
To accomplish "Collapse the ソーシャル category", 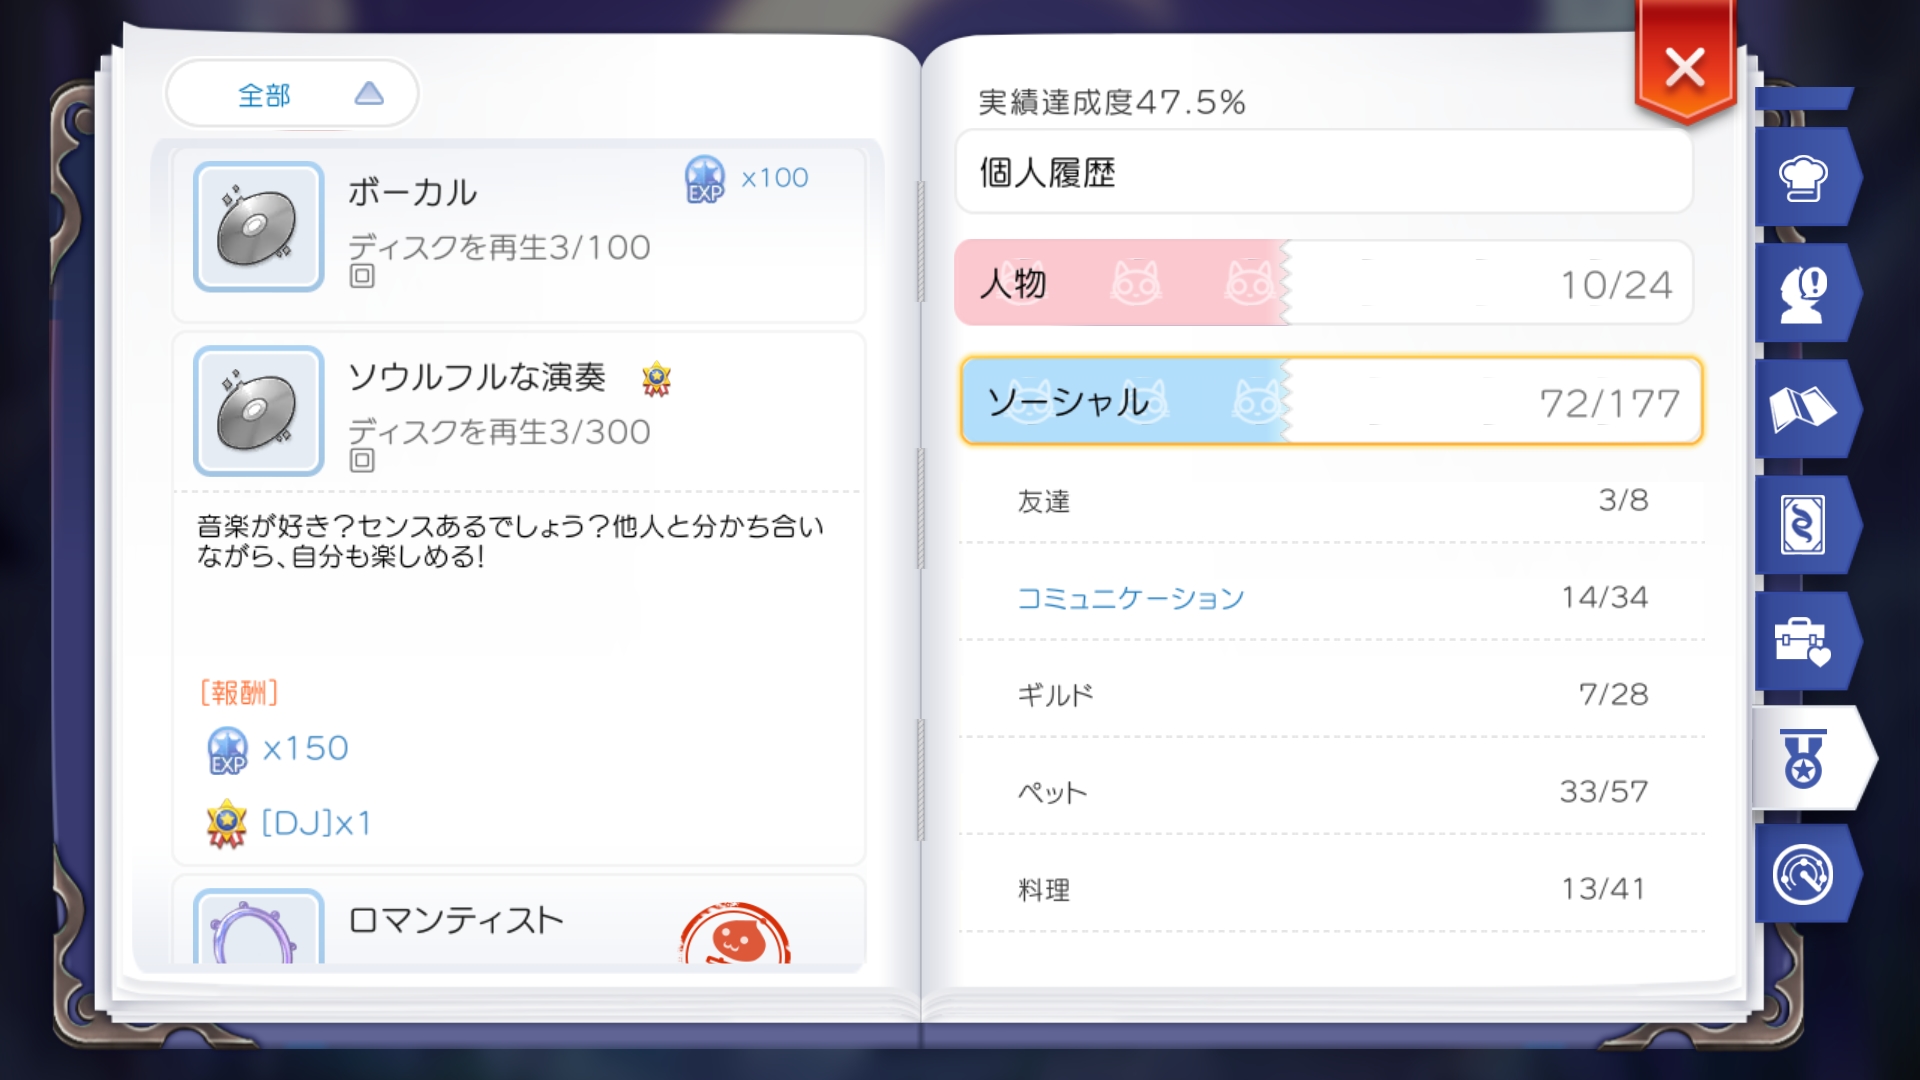I will [1330, 402].
